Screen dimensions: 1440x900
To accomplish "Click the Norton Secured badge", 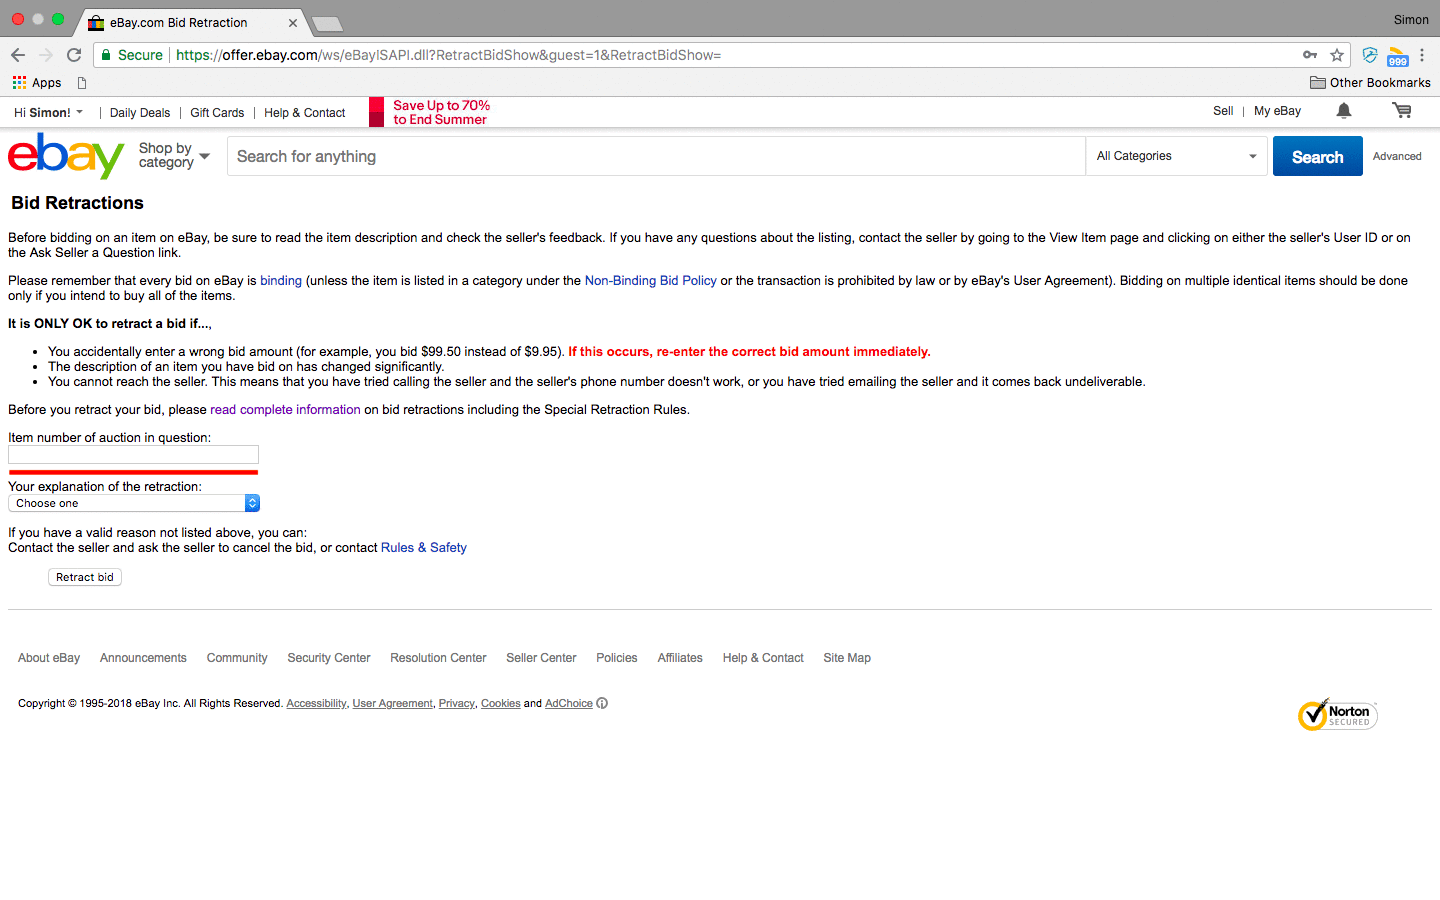I will tap(1338, 715).
